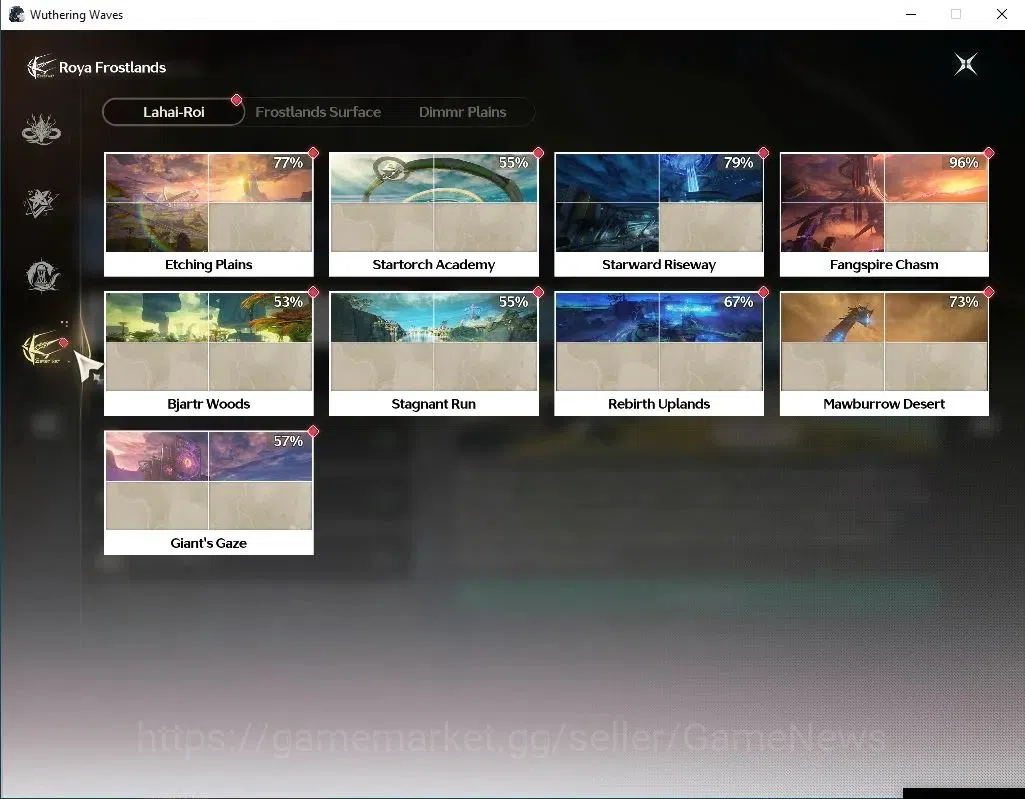This screenshot has height=799, width=1025.
Task: Switch to the Frostlands Surface tab
Action: tap(318, 112)
